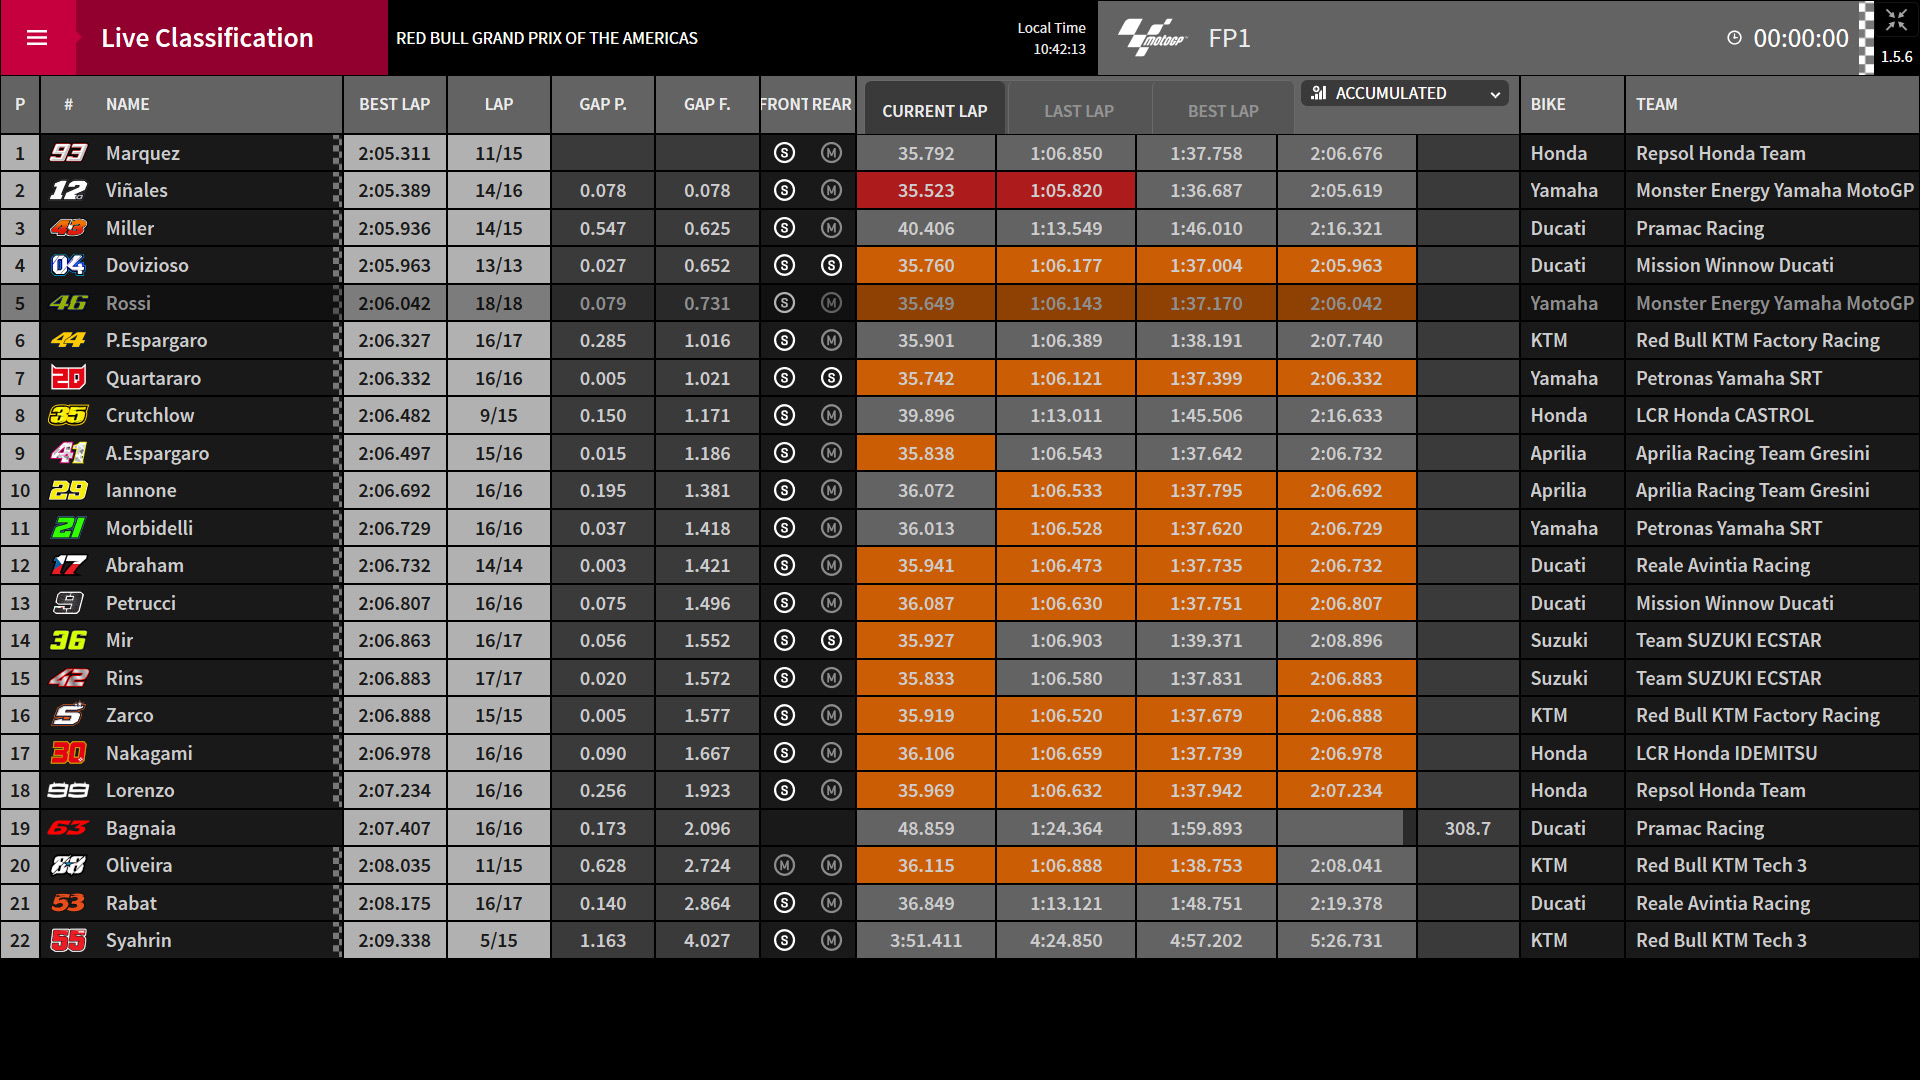Click Syahrin's number 55 badge

click(68, 940)
